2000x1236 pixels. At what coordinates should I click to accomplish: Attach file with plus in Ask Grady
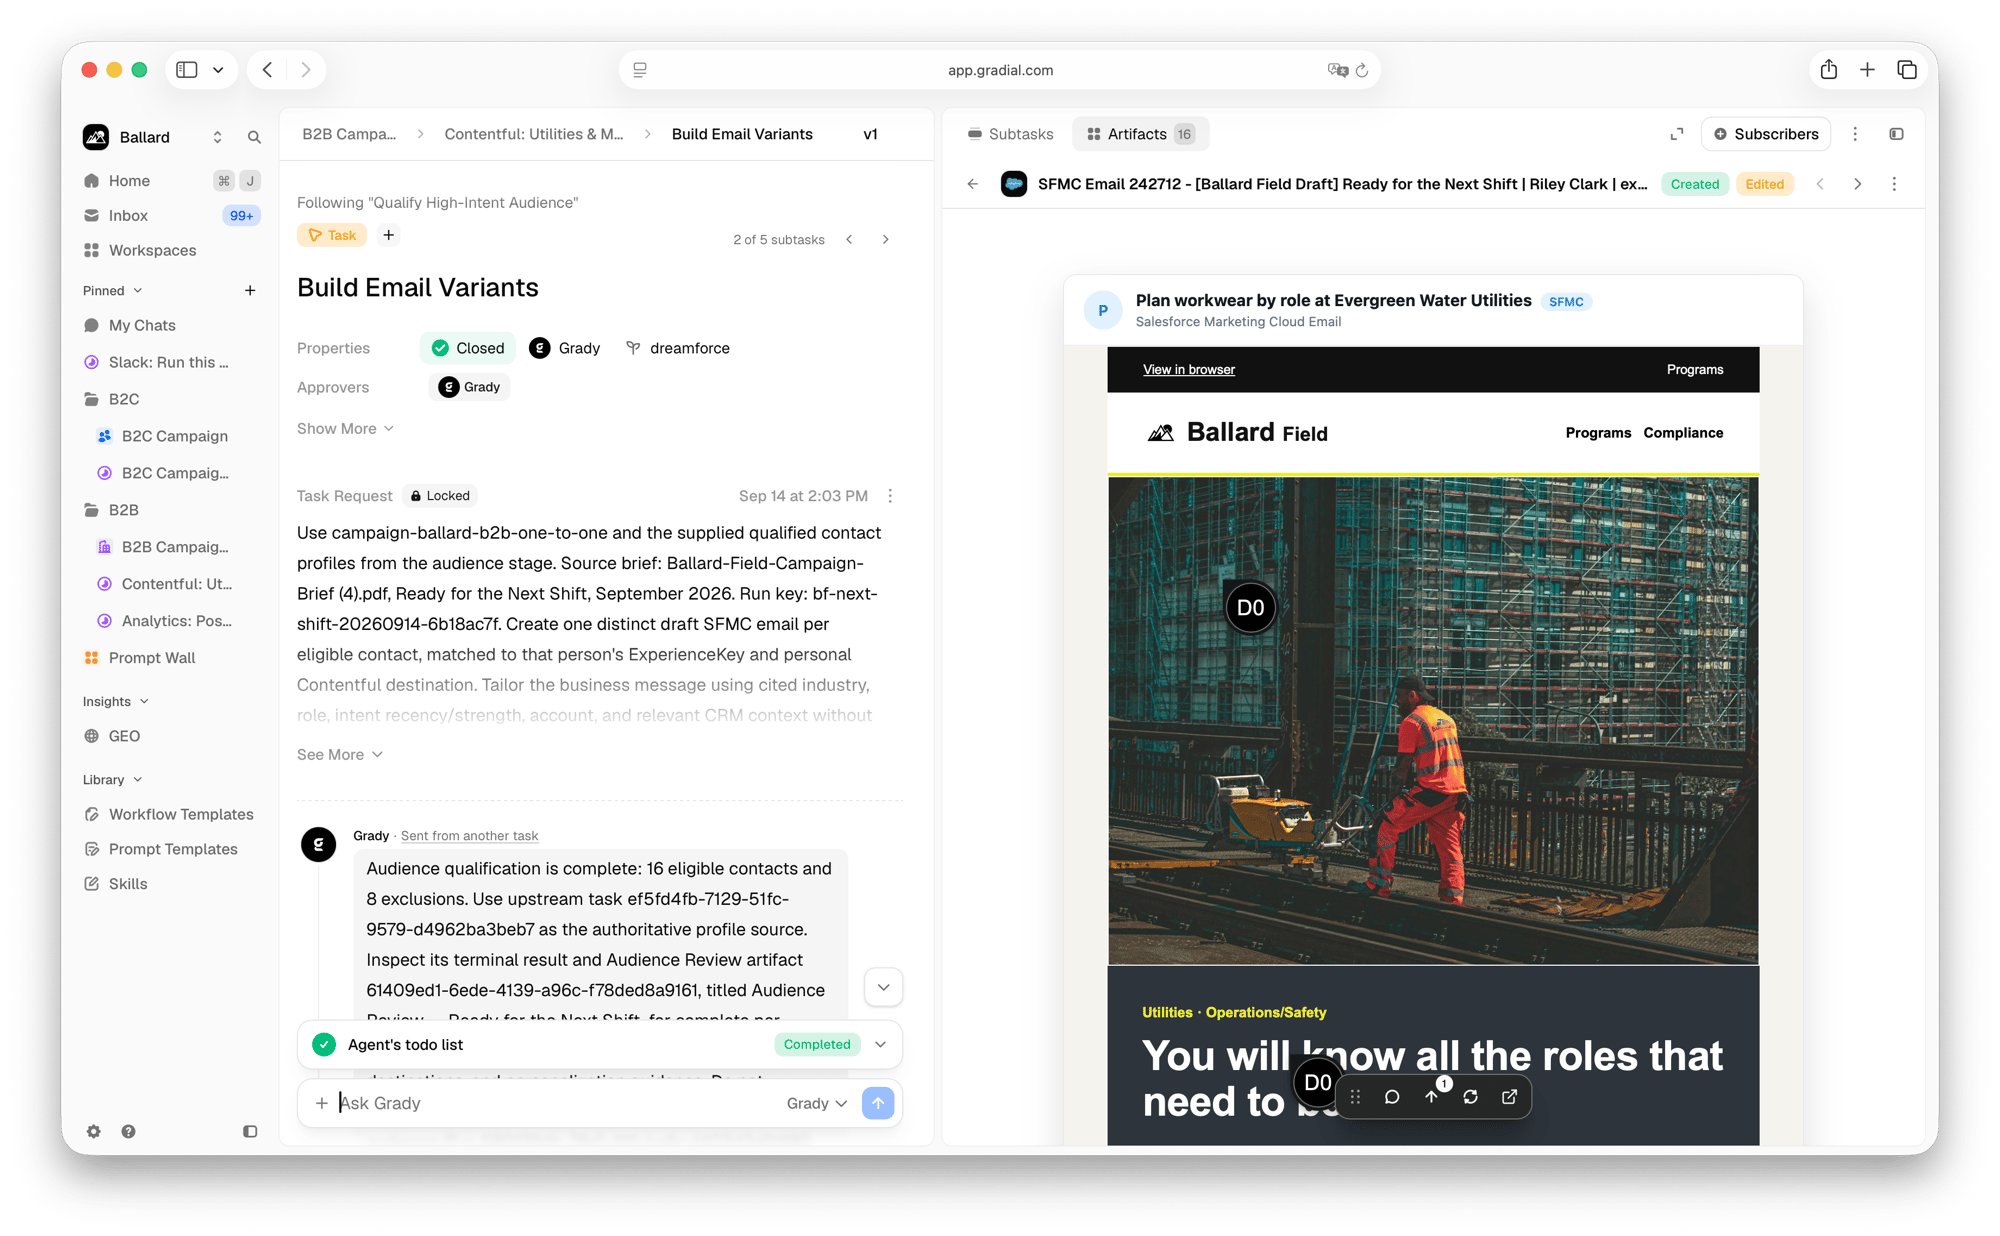(x=321, y=1103)
